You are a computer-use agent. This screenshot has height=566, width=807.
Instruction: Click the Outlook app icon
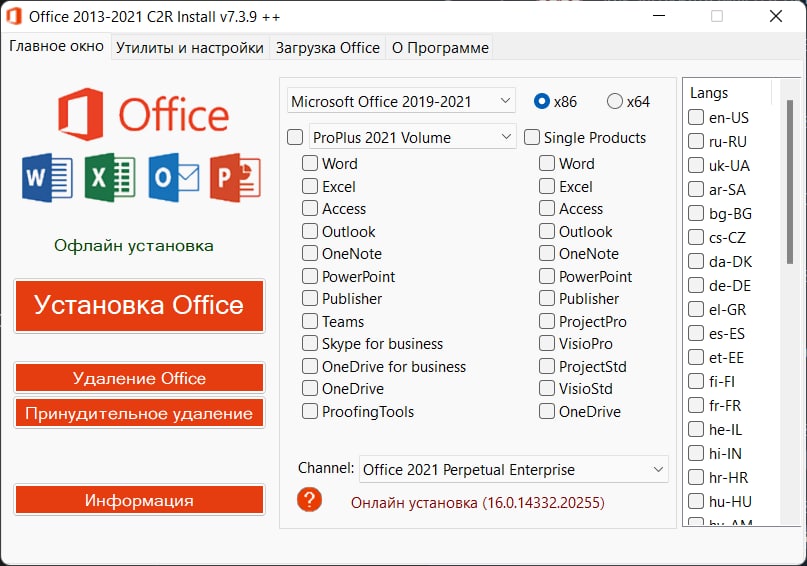tap(172, 178)
